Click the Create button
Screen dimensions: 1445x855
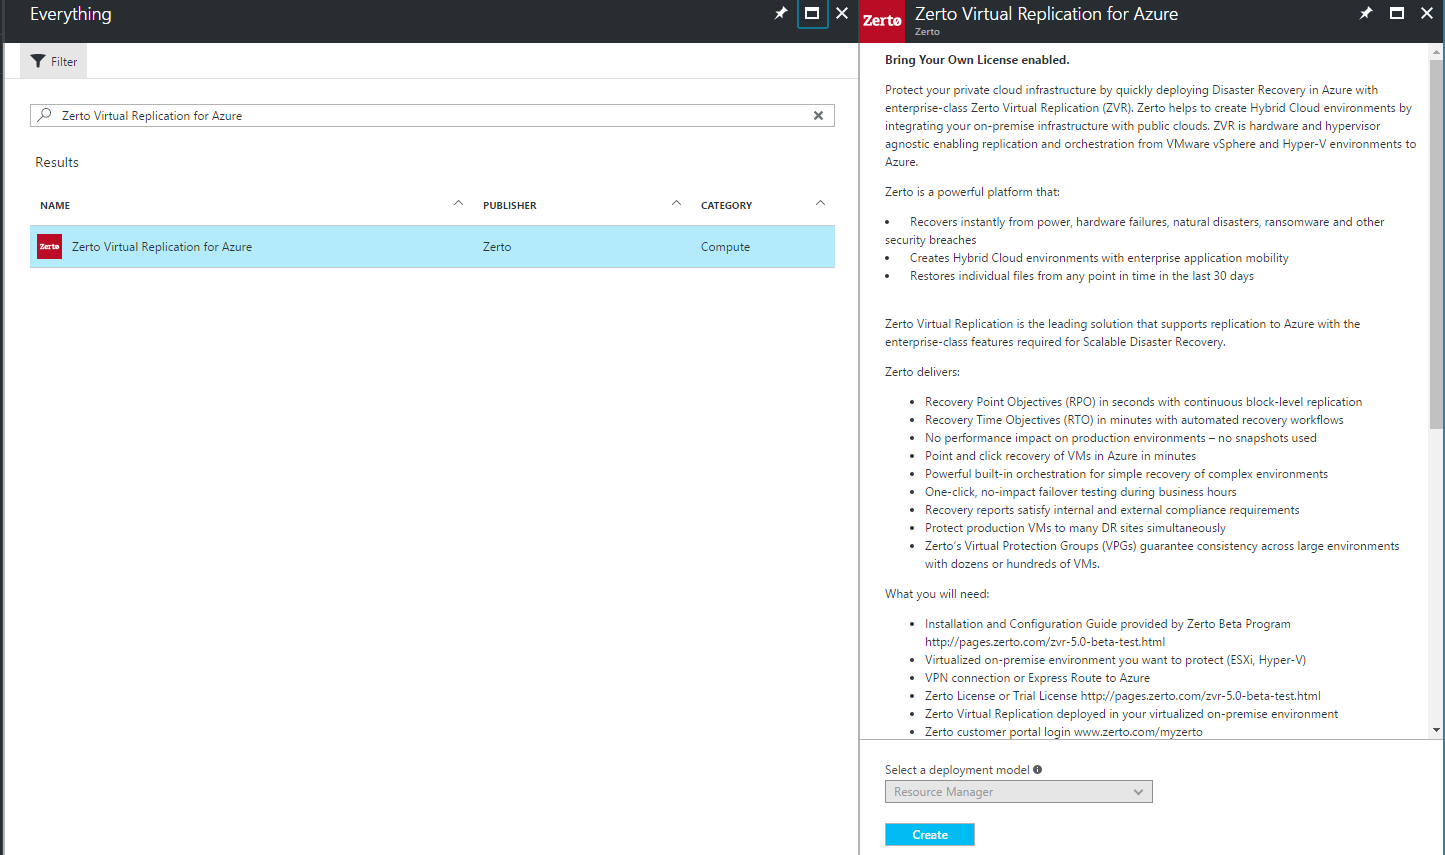[x=930, y=834]
